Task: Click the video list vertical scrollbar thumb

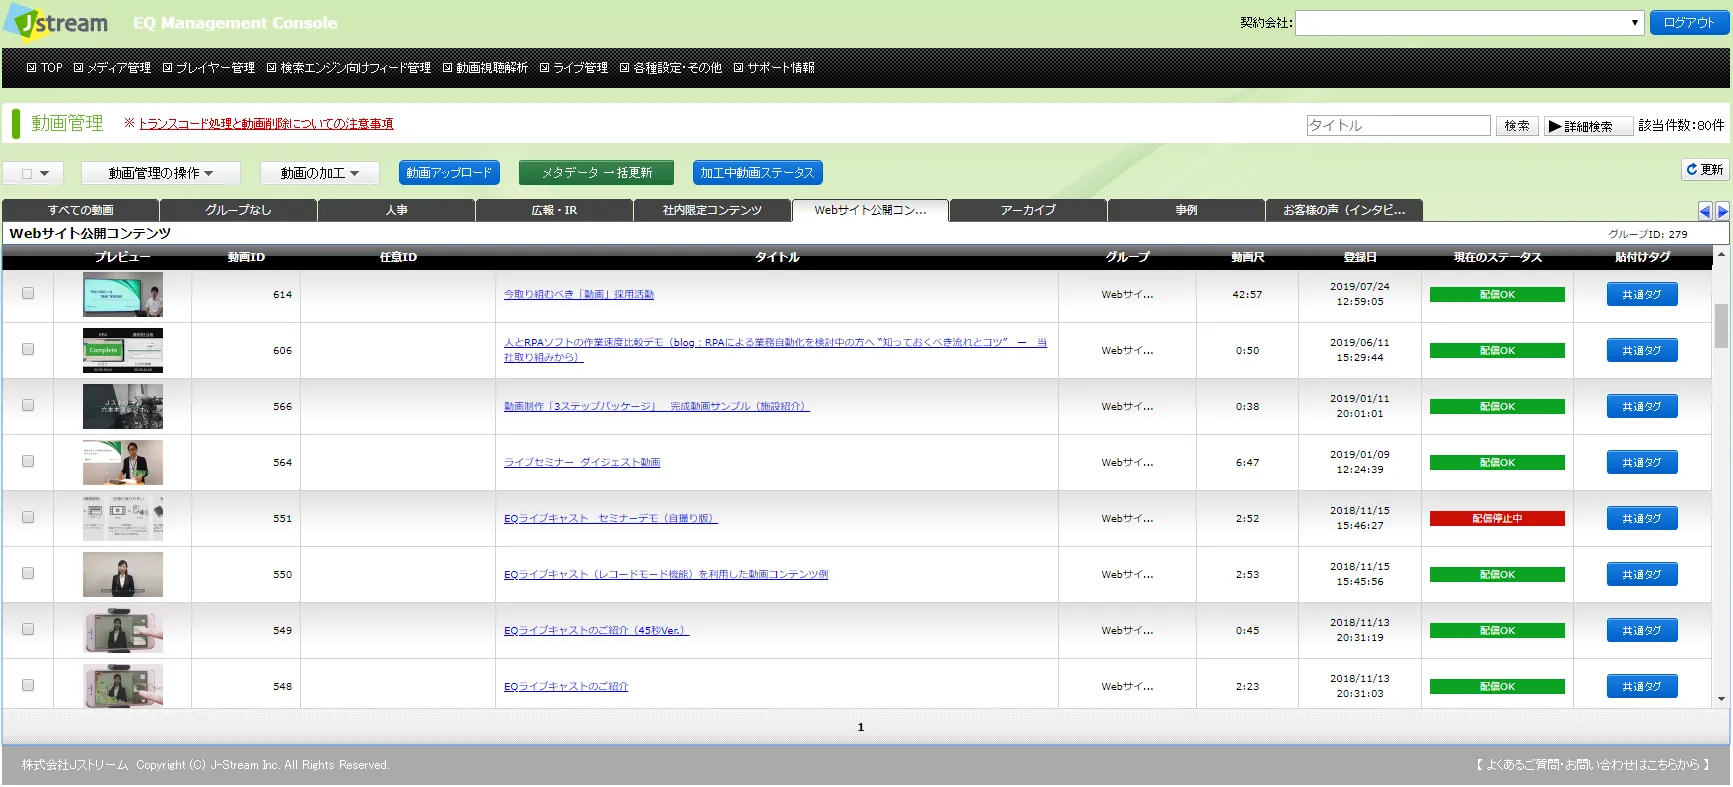Action: click(1721, 325)
